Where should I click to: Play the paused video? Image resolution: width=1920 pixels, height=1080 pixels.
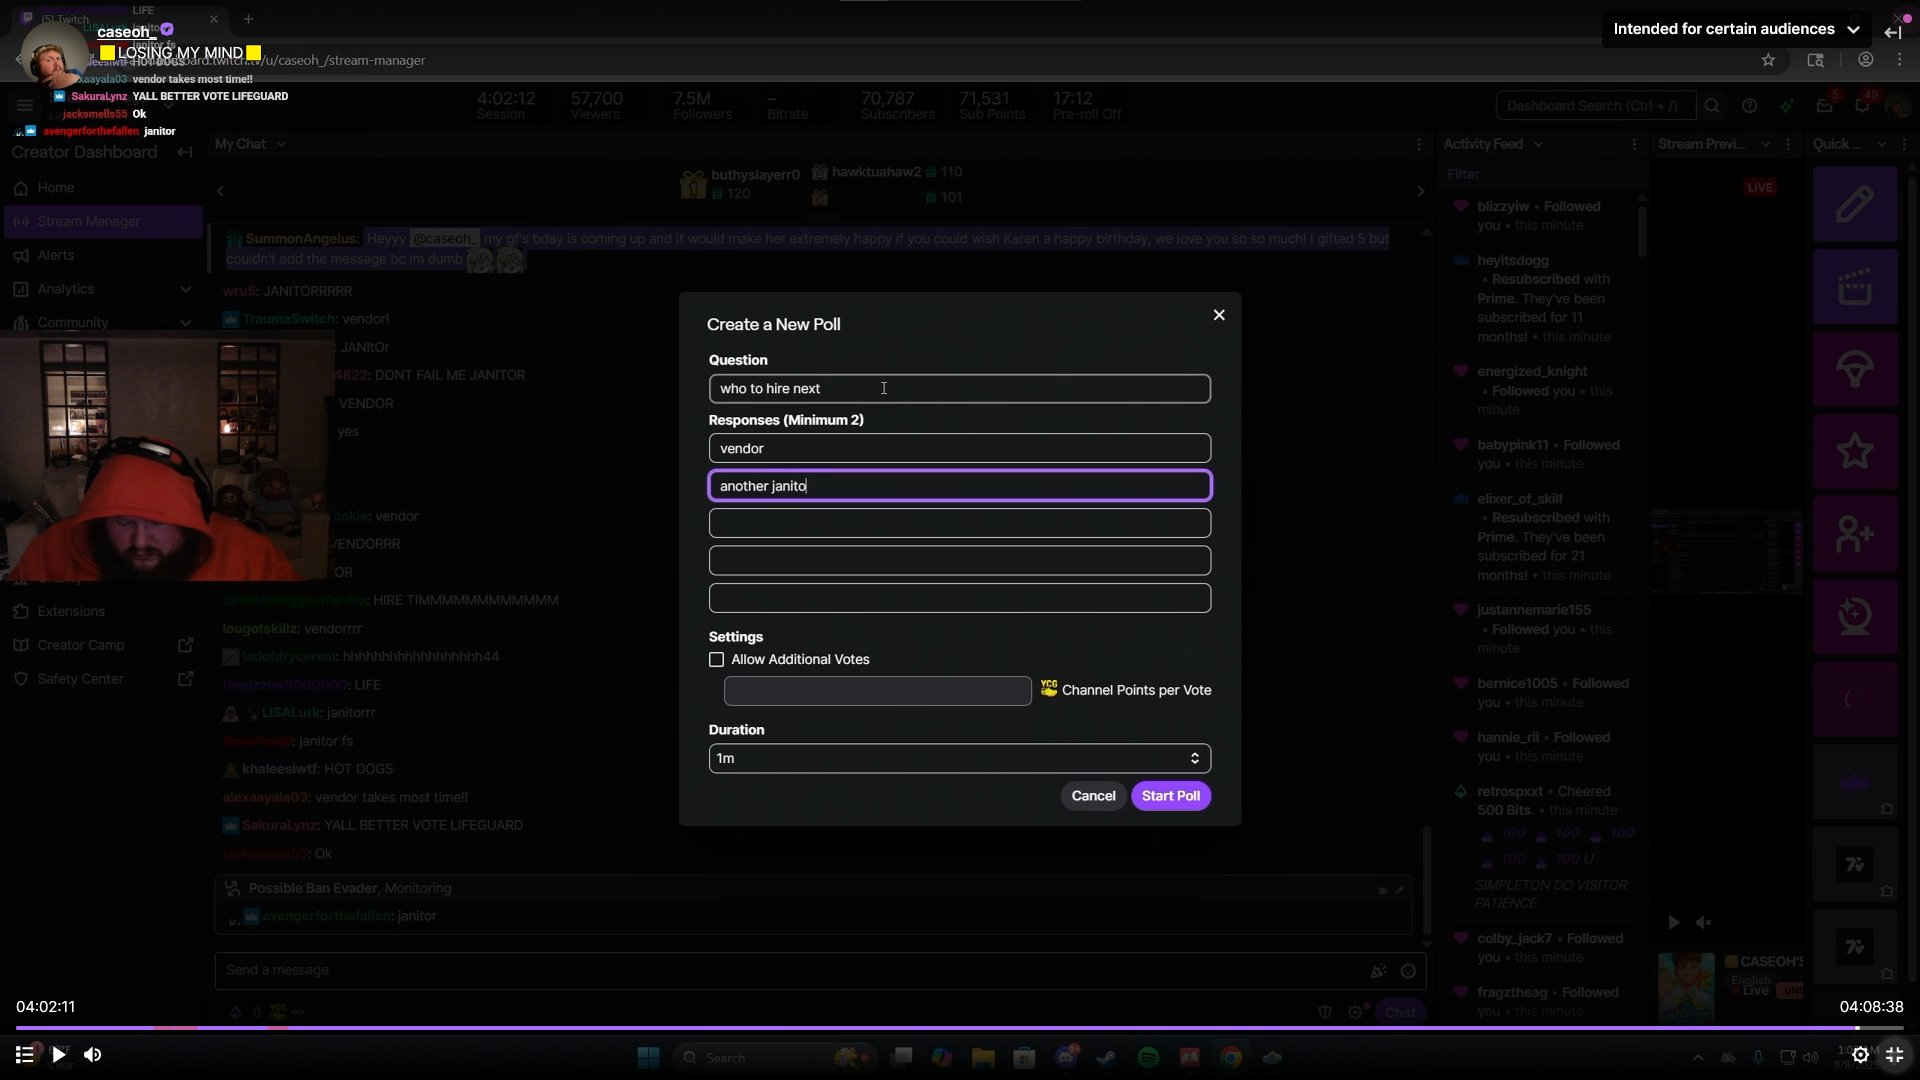click(58, 1054)
